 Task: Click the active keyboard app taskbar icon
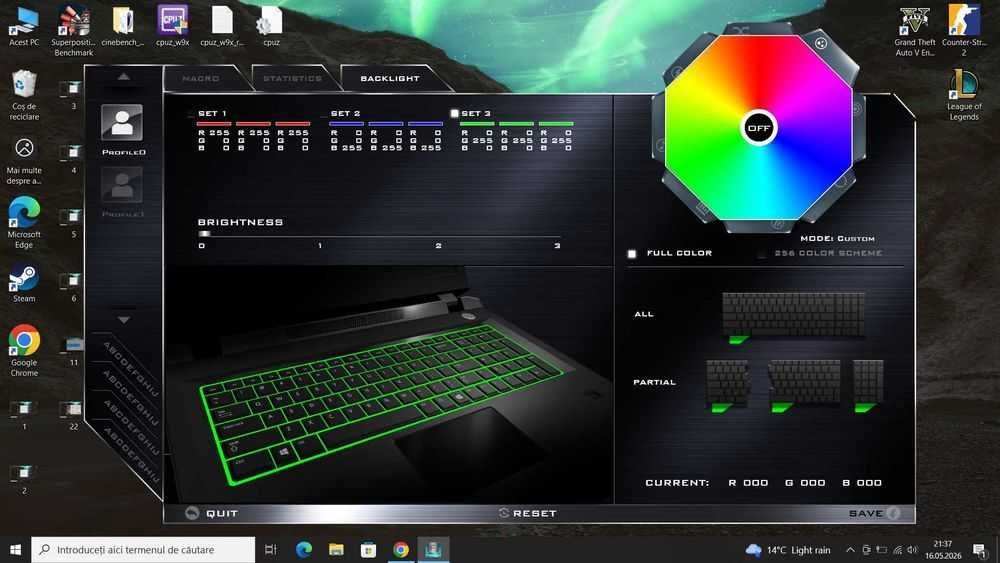(x=433, y=549)
